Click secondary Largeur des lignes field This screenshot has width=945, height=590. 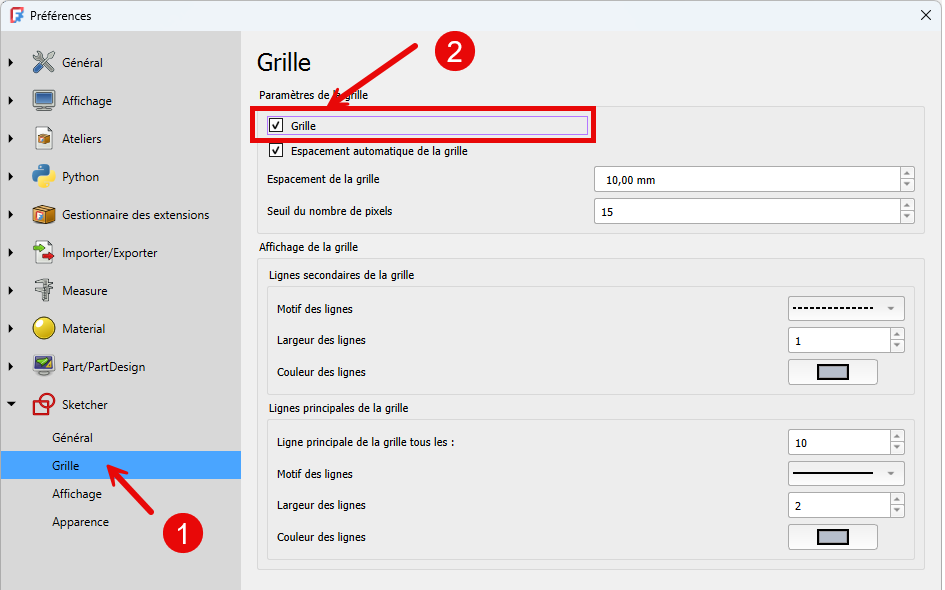pos(838,341)
